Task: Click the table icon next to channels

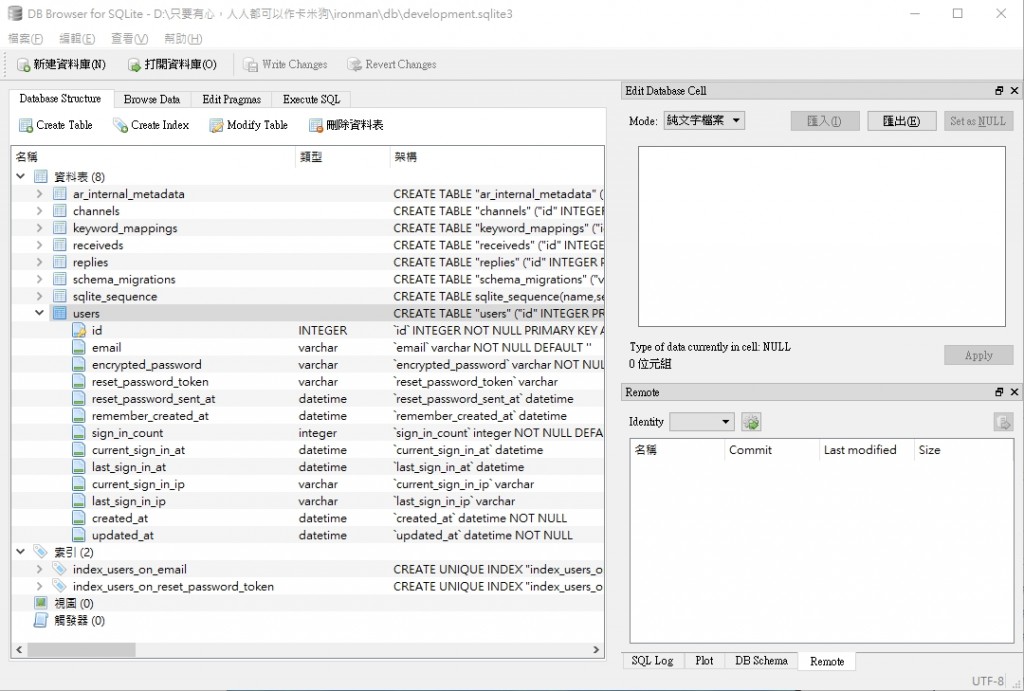Action: tap(59, 211)
